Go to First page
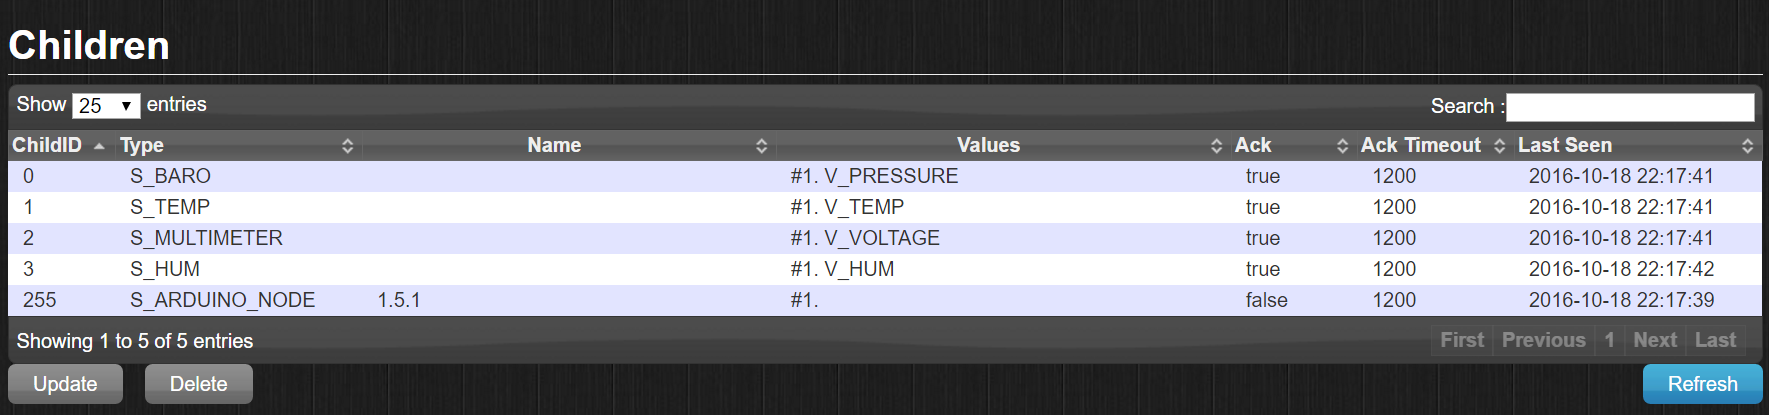The height and width of the screenshot is (415, 1769). (1461, 340)
